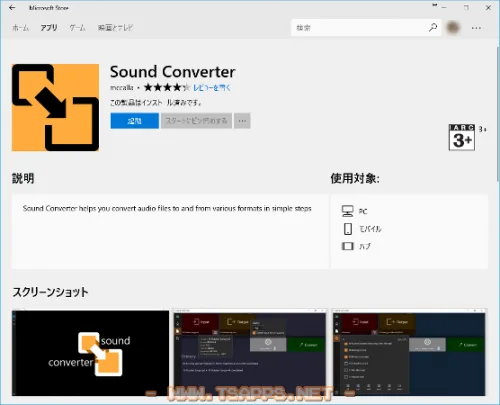The height and width of the screenshot is (405, 500).
Task: Open the black sound converter screenshot thumbnail
Action: (x=90, y=353)
